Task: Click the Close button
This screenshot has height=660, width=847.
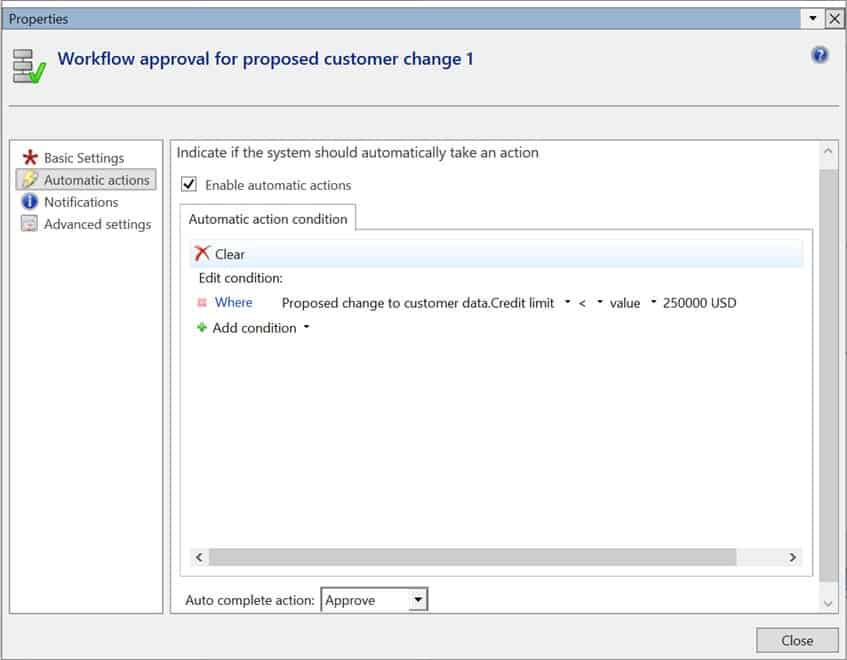Action: tap(797, 640)
